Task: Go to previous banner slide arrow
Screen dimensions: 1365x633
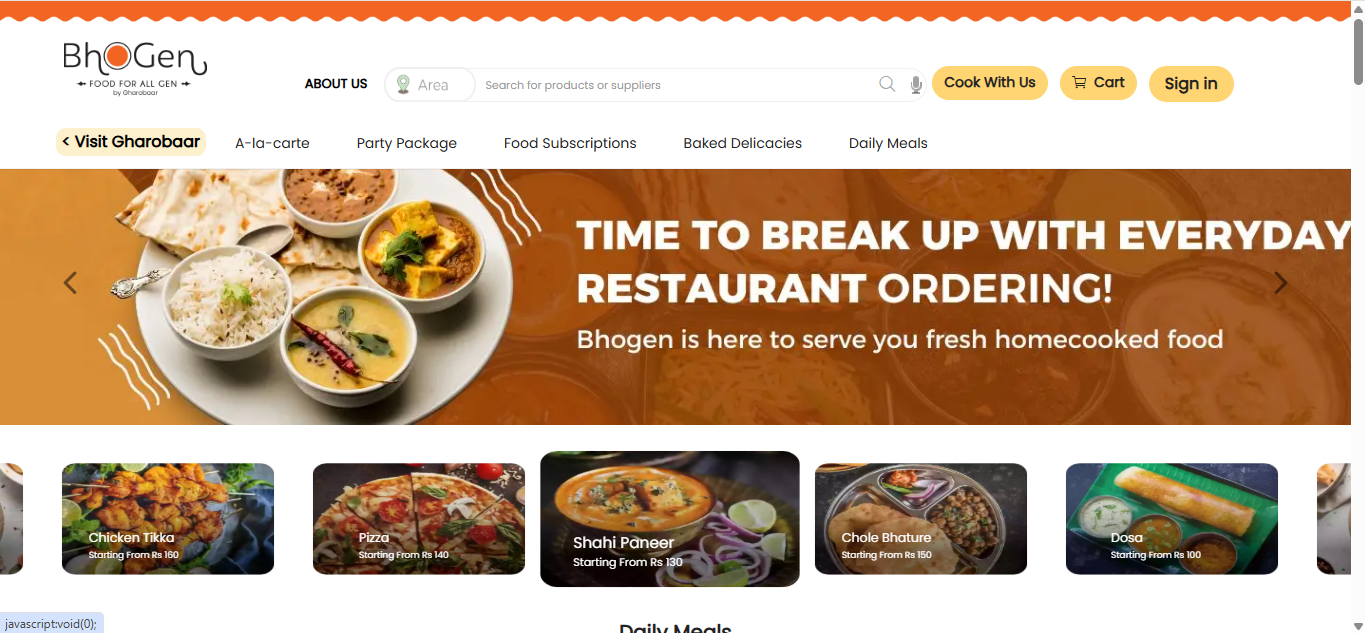Action: coord(70,283)
